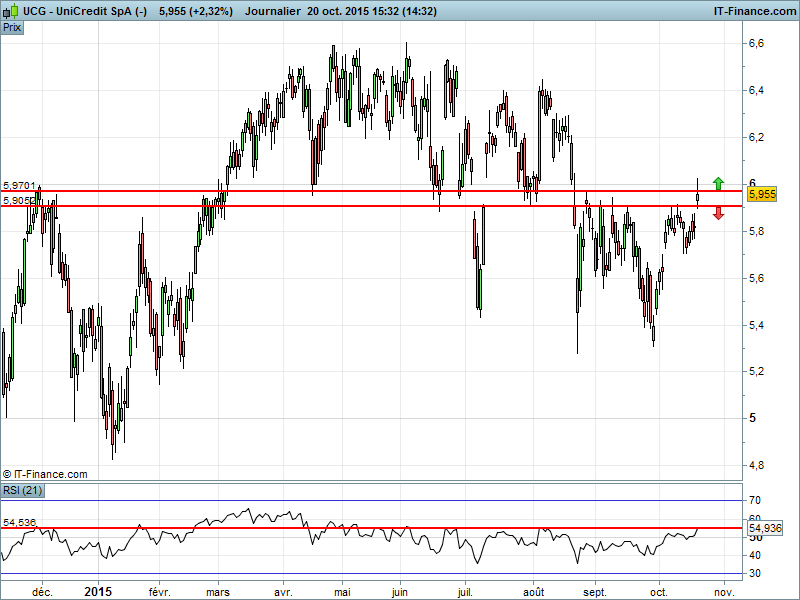Click the févr. month label
Viewport: 800px width, 600px height.
coord(159,592)
